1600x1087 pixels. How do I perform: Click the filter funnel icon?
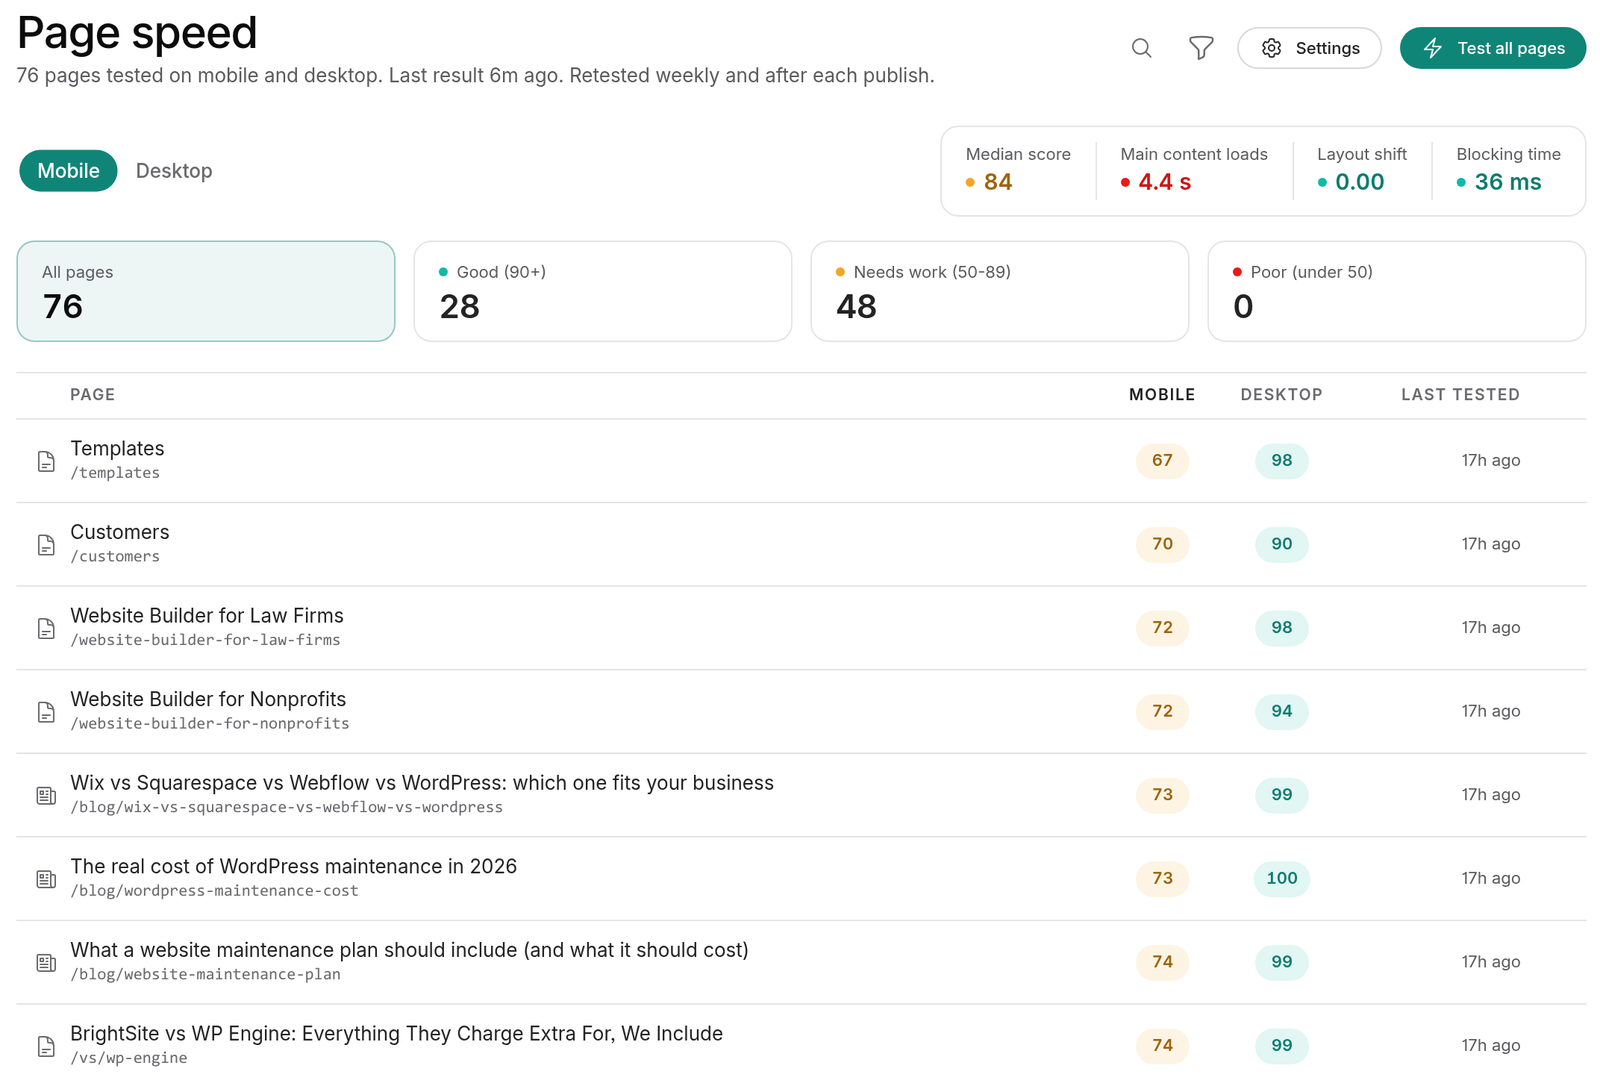[1201, 48]
